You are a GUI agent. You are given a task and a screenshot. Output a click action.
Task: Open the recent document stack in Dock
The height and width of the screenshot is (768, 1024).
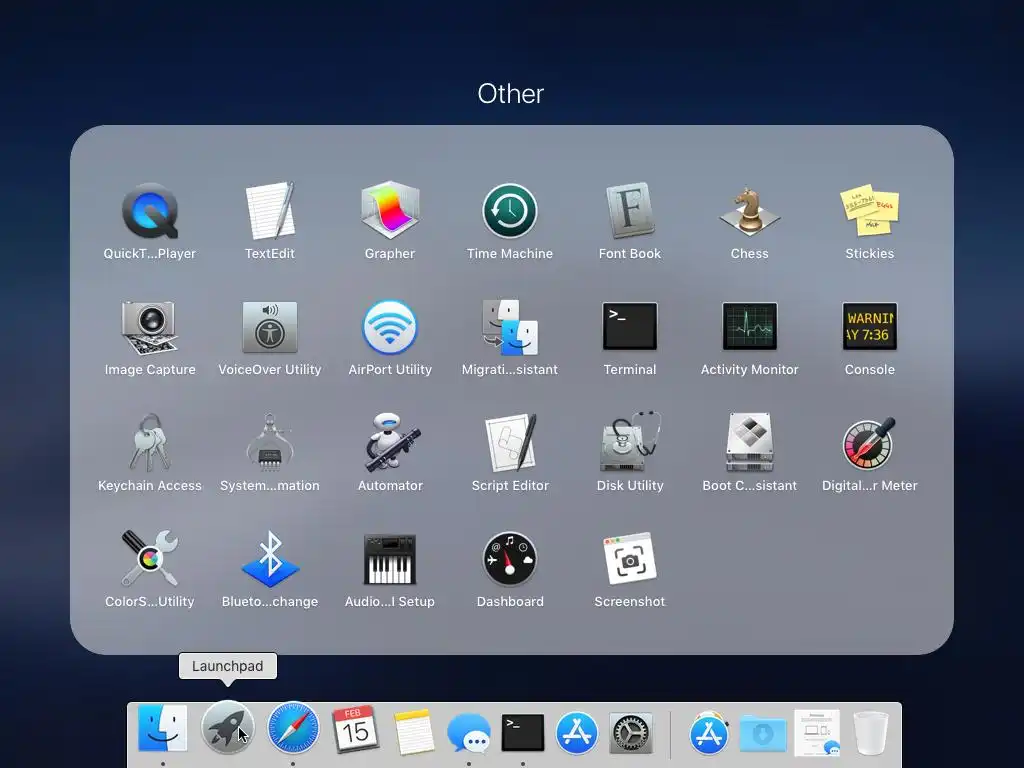click(x=817, y=732)
